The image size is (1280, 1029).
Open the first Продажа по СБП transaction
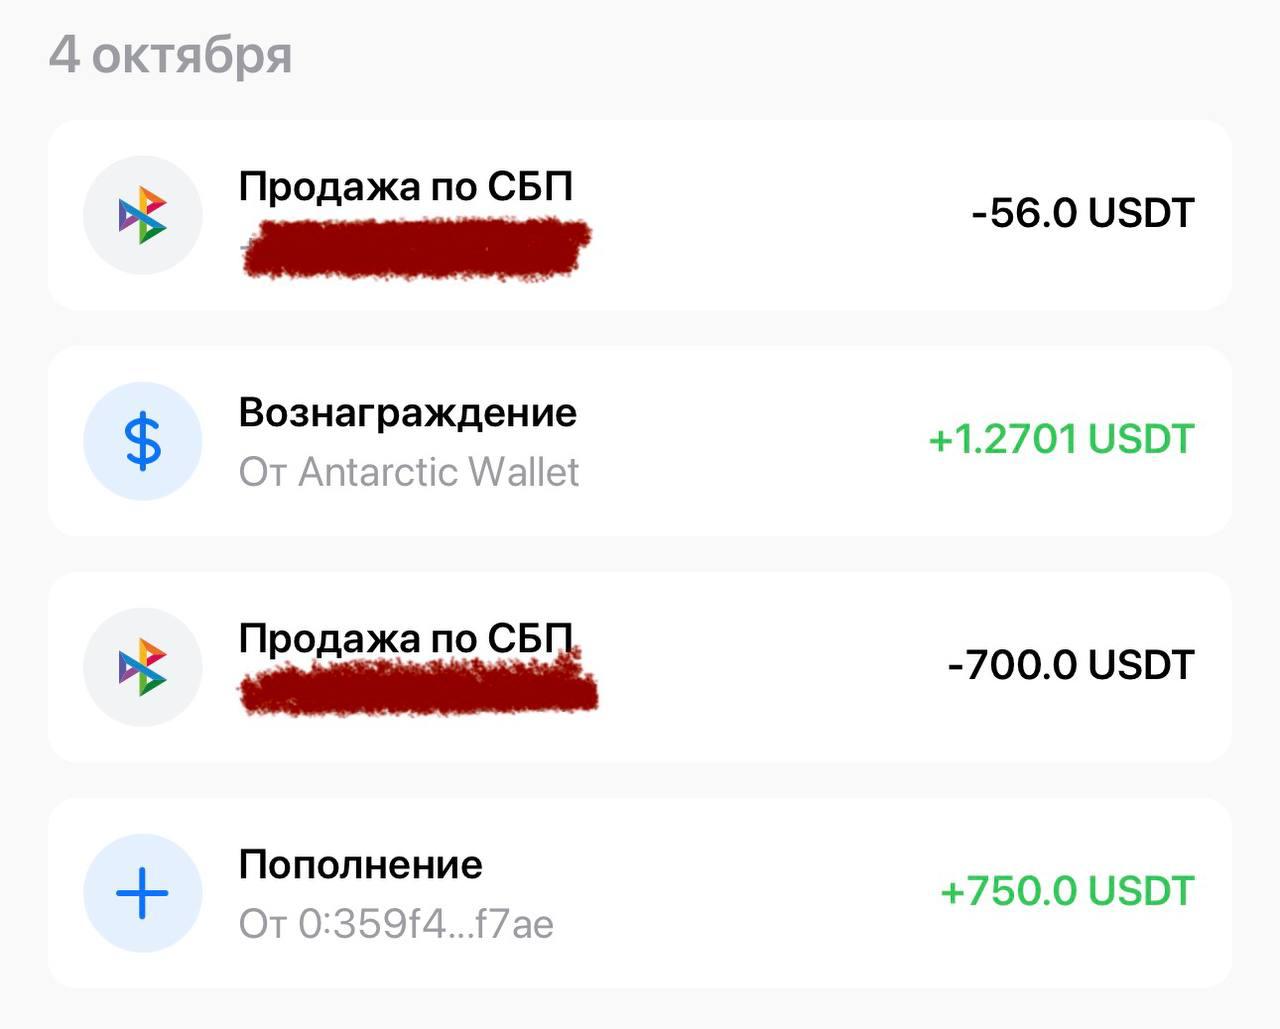[x=640, y=214]
